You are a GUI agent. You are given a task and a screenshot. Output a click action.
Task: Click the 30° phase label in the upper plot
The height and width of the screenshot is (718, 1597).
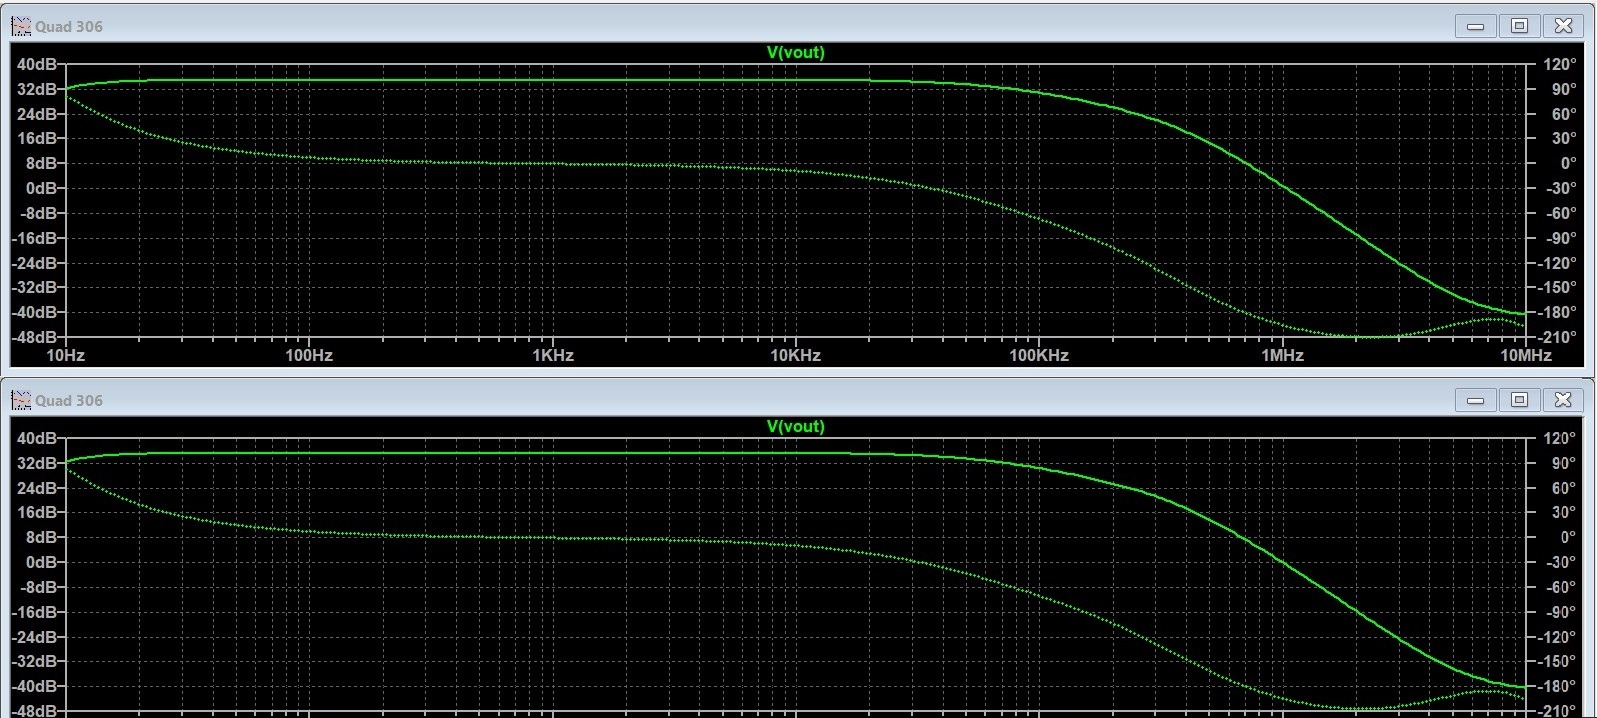(1563, 139)
